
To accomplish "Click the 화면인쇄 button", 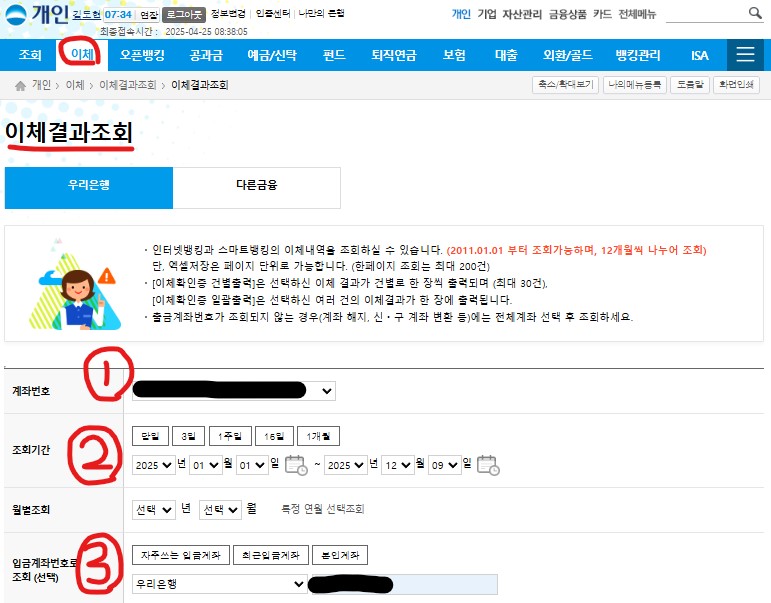I will 736,85.
